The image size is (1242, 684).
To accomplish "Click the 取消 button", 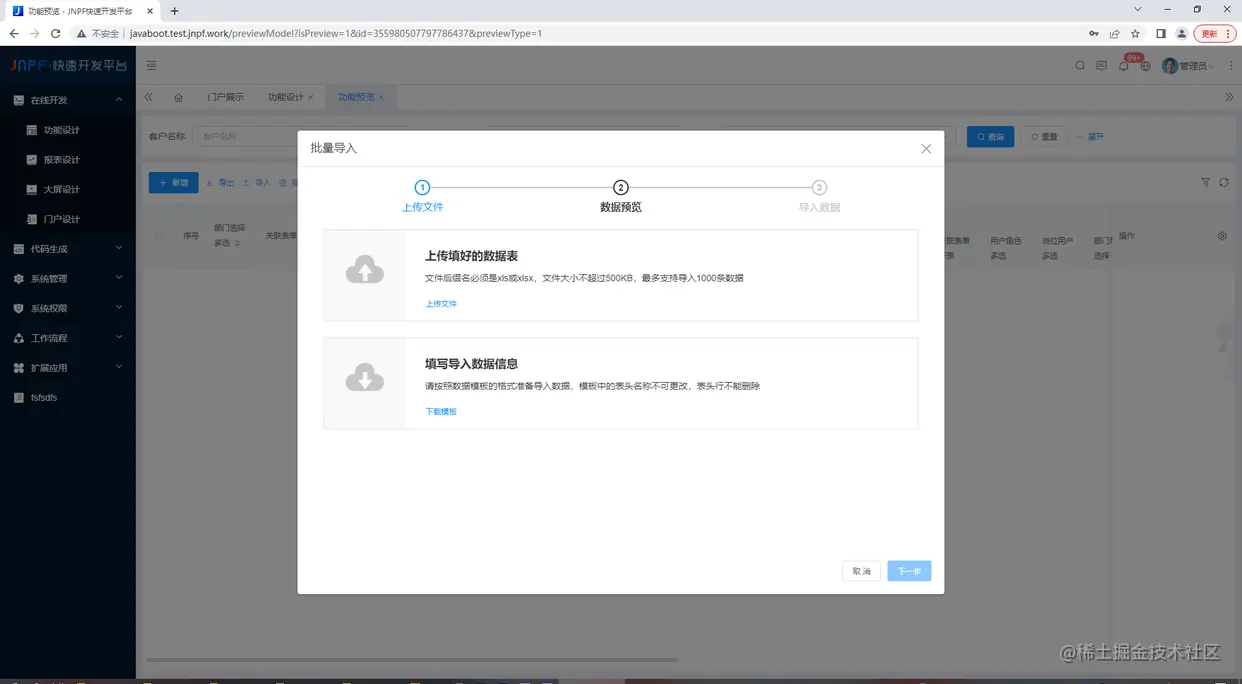I will (861, 571).
